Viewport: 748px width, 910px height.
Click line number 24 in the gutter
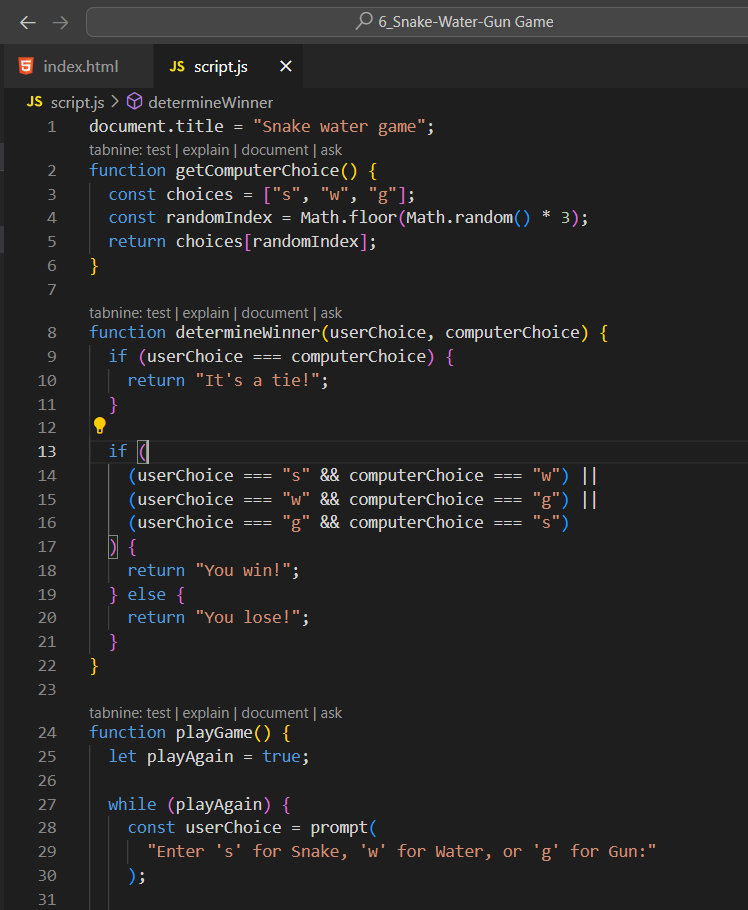click(47, 733)
